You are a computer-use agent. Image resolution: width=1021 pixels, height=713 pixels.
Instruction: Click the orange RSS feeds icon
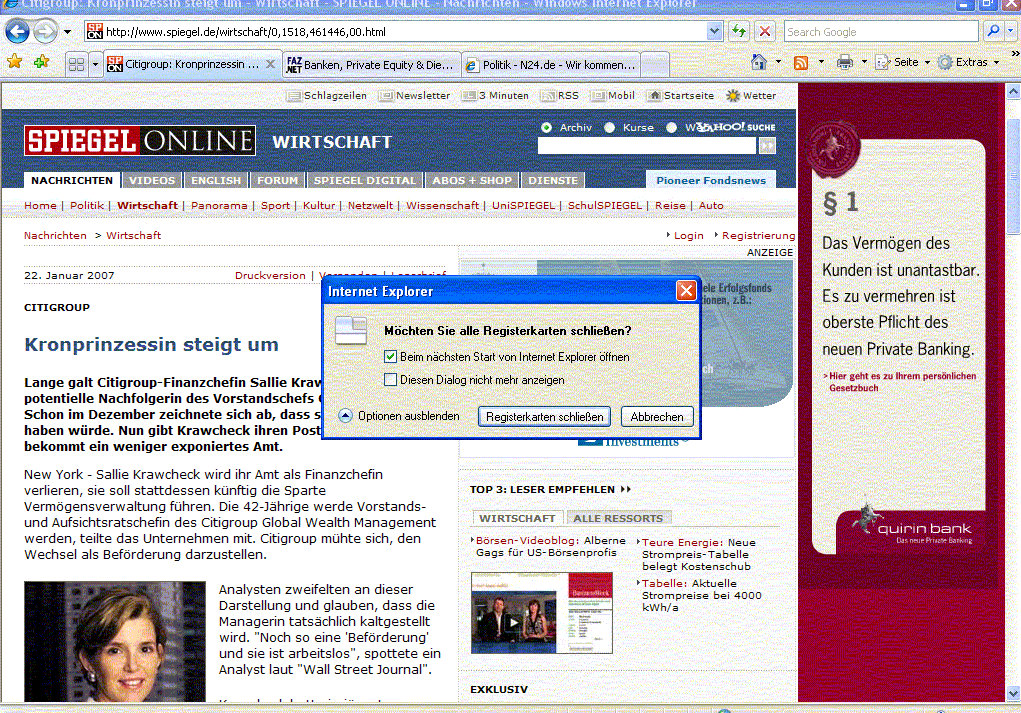pos(801,63)
